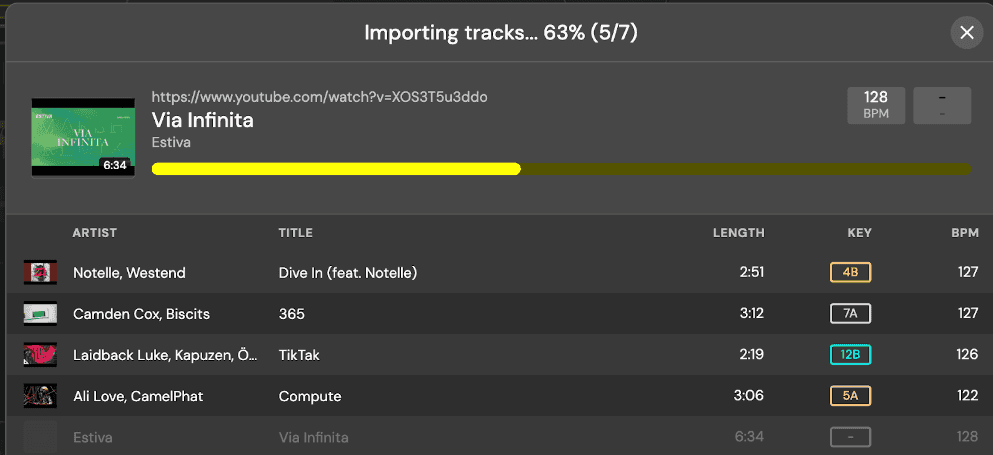The height and width of the screenshot is (455, 993).
Task: Click the 7A key badge
Action: coord(850,314)
